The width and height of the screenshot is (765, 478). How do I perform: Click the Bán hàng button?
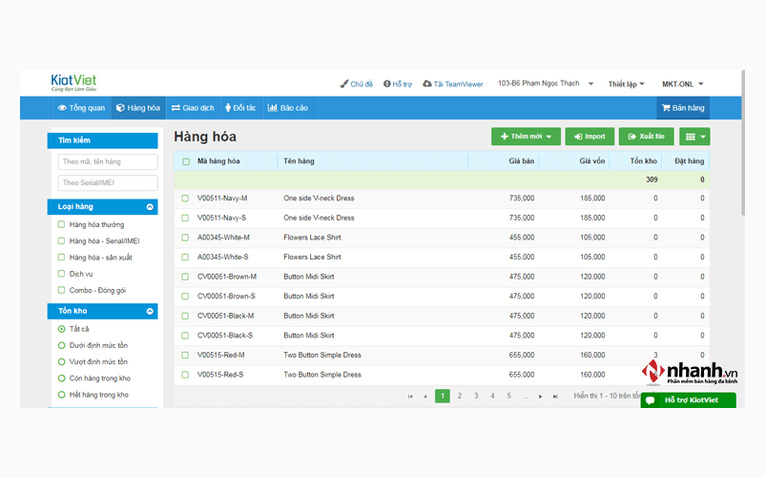tap(683, 108)
